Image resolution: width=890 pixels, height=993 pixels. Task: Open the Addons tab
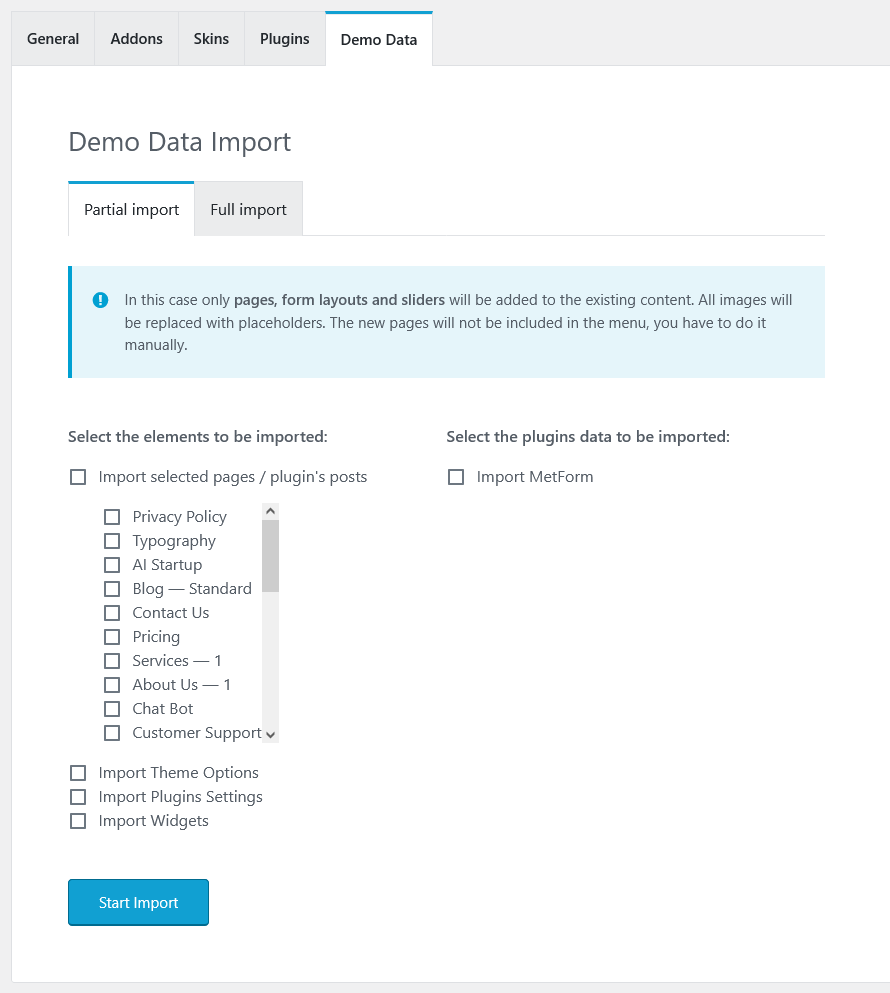pos(136,39)
